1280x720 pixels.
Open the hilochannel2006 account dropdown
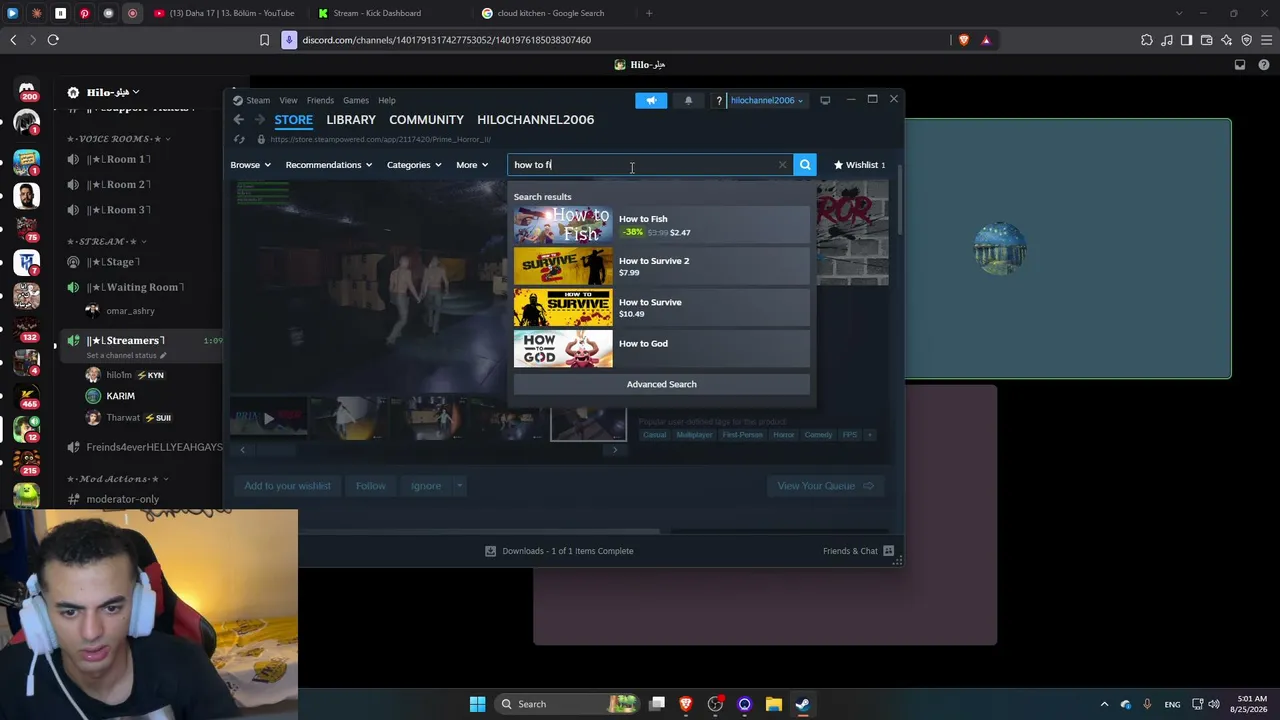[x=766, y=100]
